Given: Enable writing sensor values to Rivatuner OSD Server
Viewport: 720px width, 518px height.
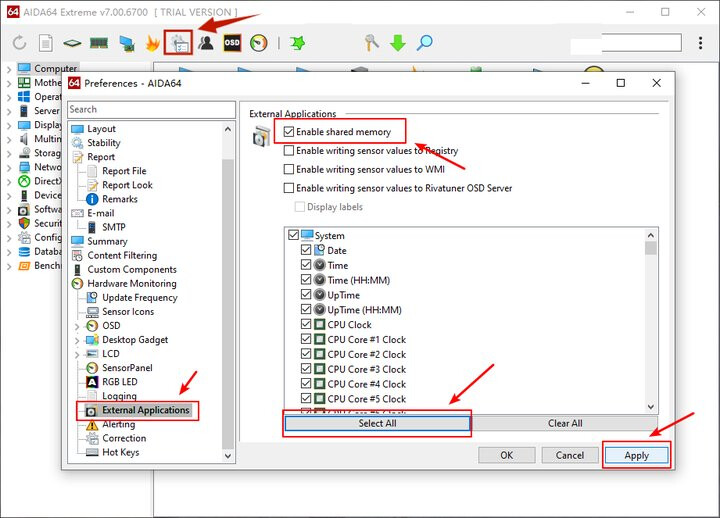Looking at the screenshot, I should click(x=290, y=188).
